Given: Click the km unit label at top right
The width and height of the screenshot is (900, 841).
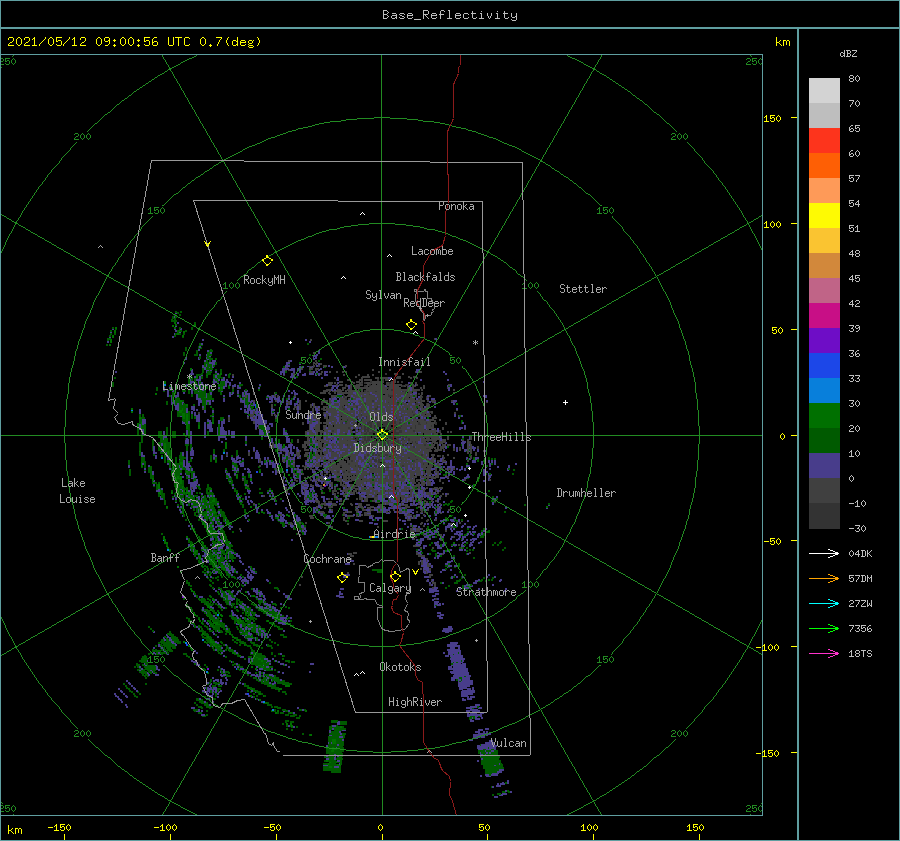Looking at the screenshot, I should coord(782,42).
